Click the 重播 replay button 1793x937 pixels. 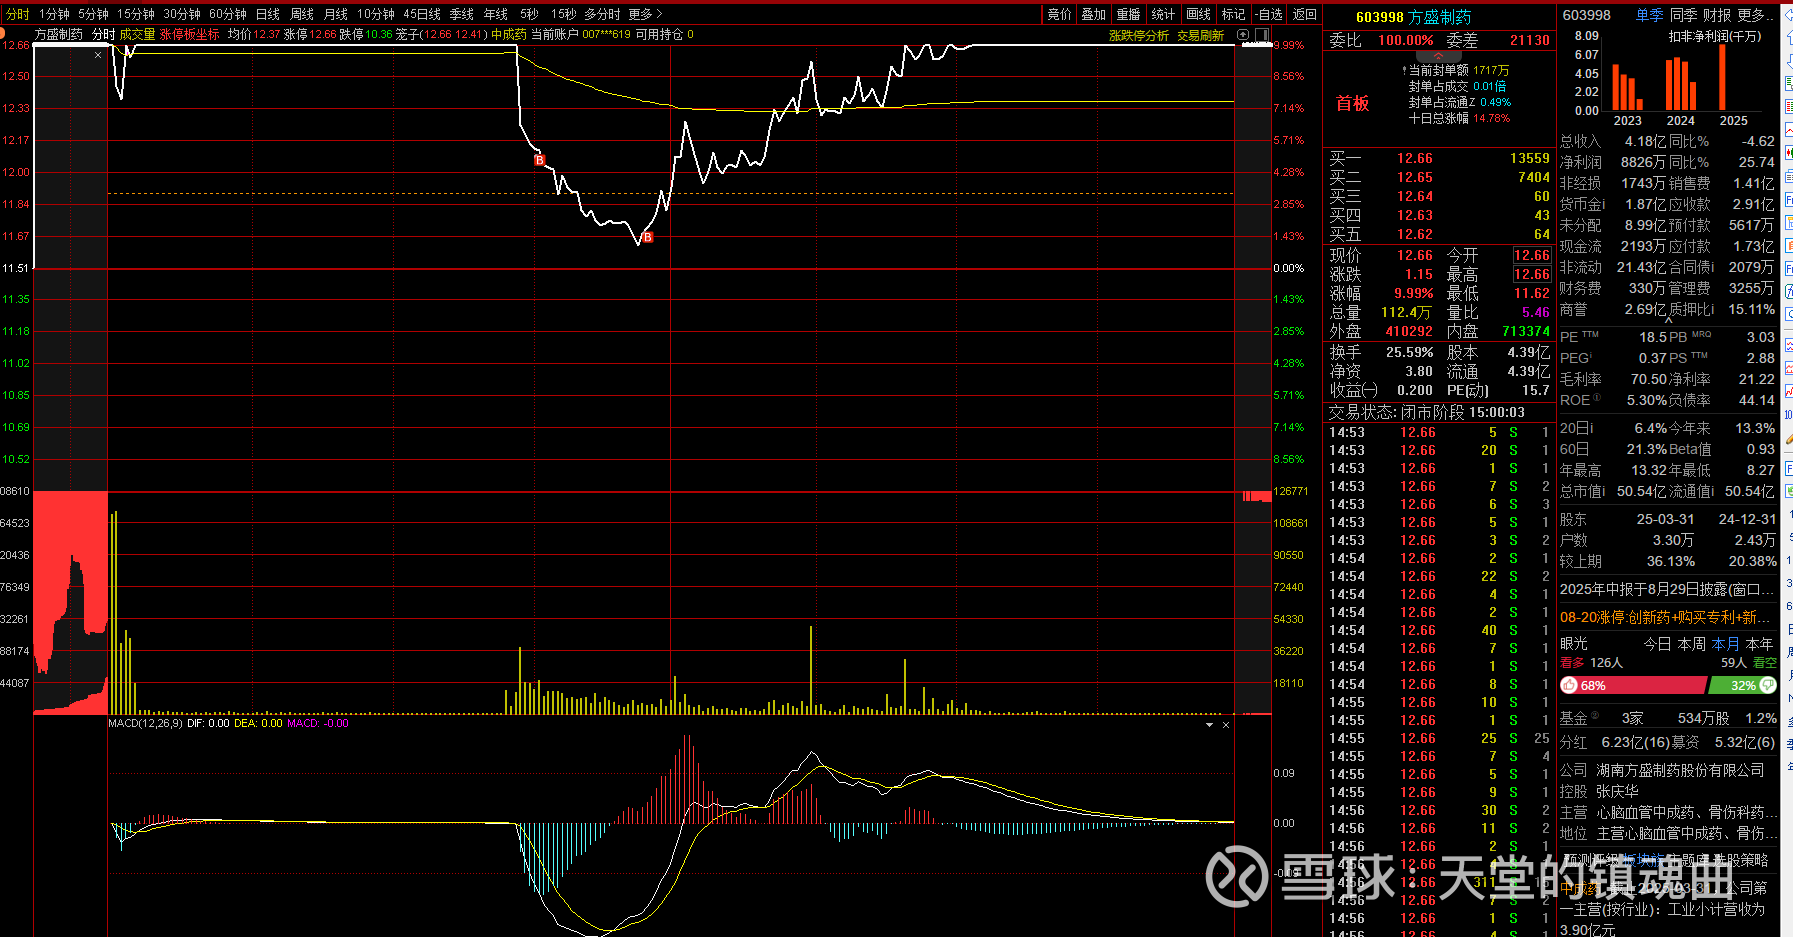tap(1129, 14)
